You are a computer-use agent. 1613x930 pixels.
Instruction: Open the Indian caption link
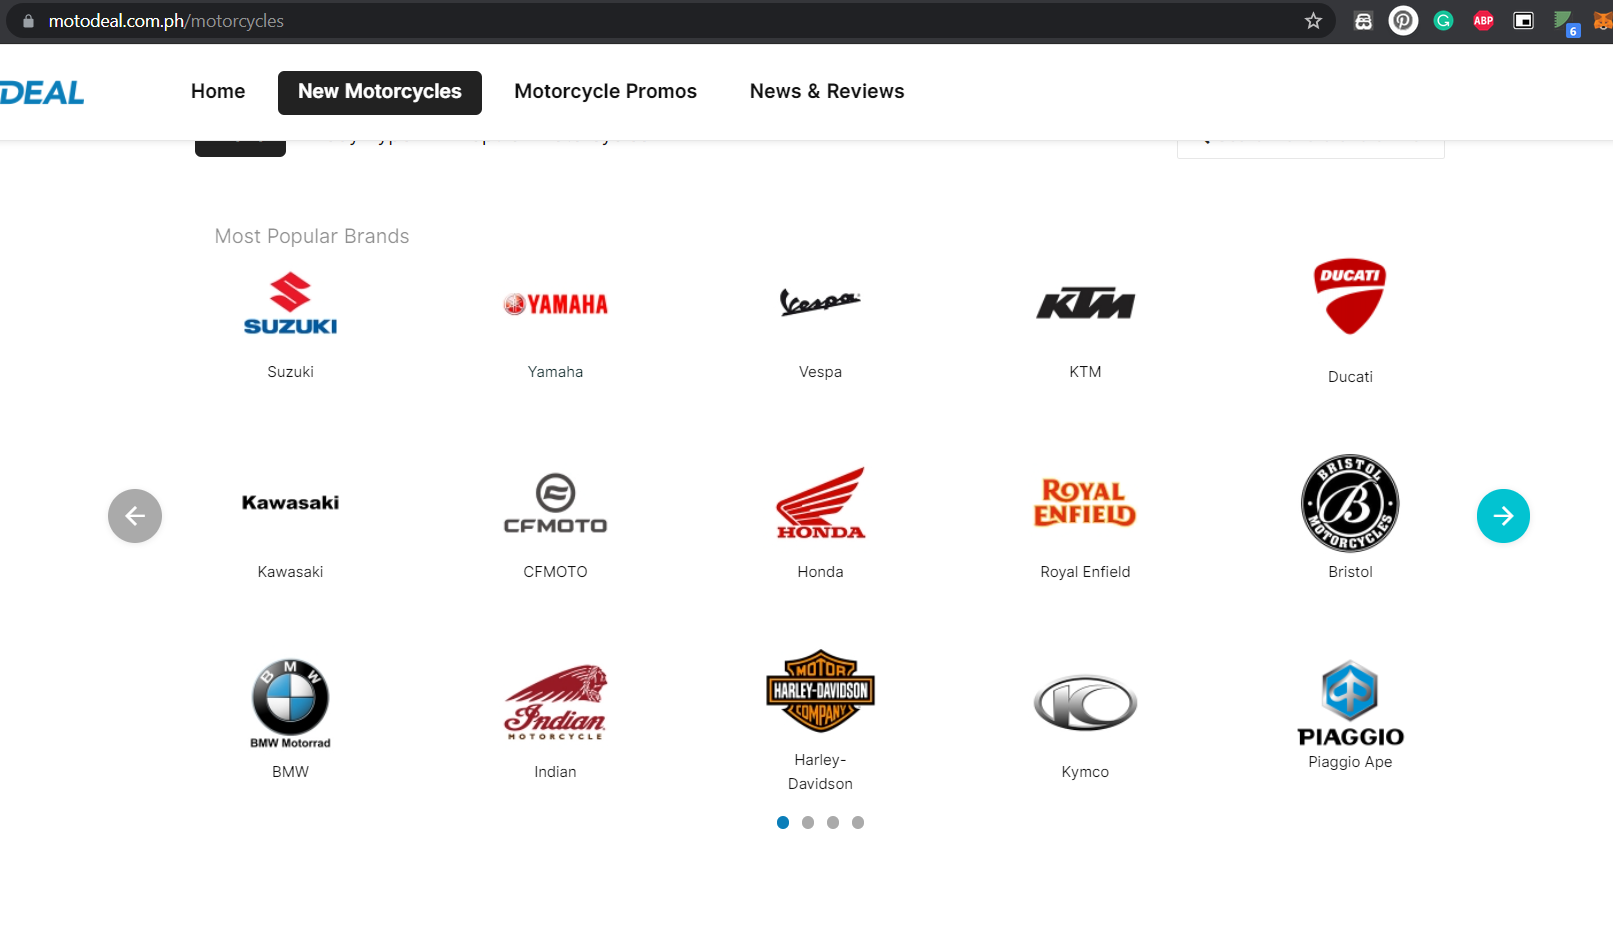[x=555, y=772]
